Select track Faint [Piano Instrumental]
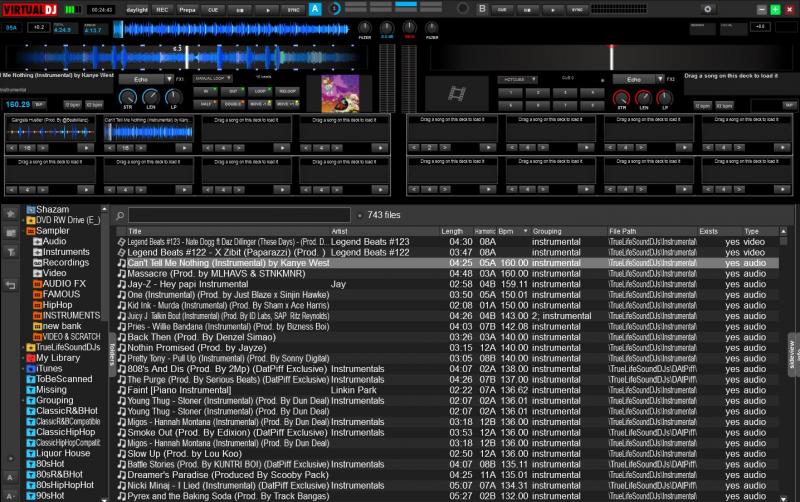 [447, 390]
